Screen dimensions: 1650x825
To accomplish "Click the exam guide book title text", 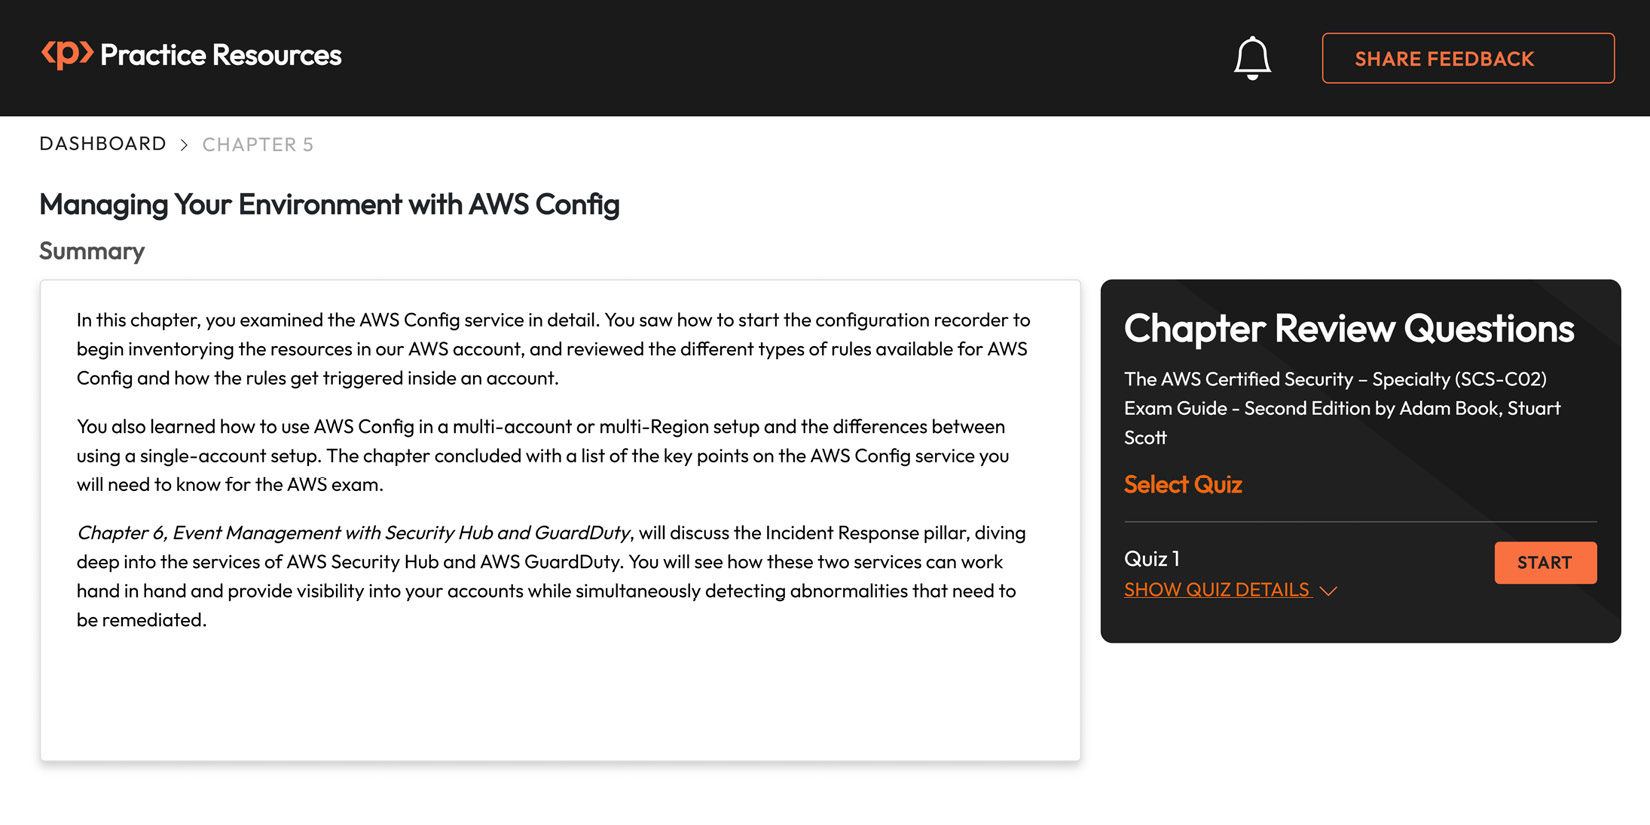I will pyautogui.click(x=1342, y=408).
